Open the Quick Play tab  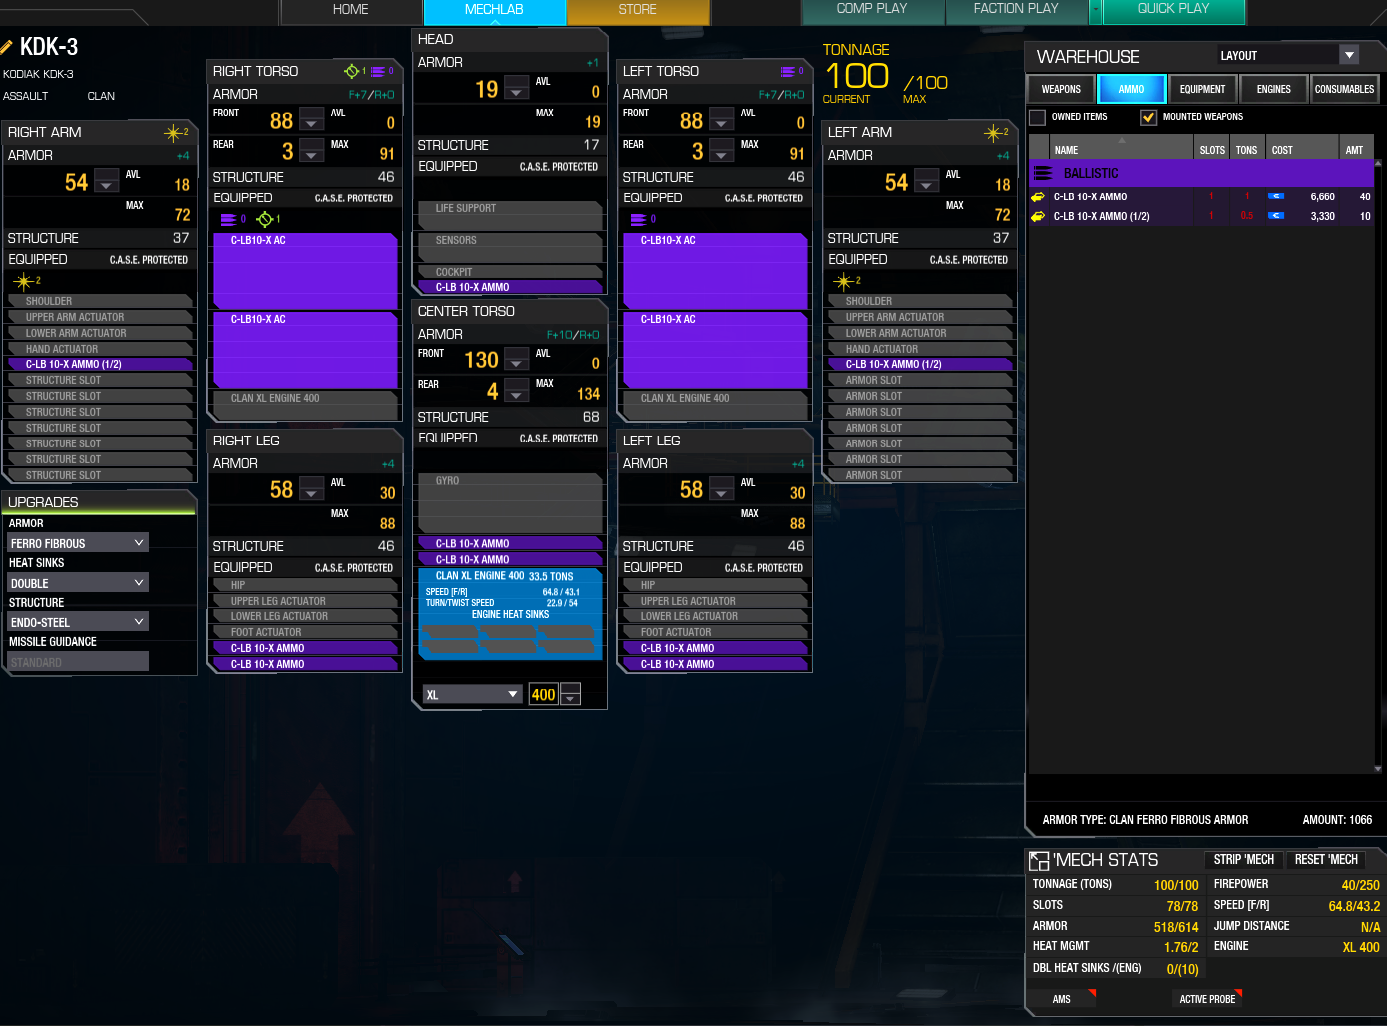(x=1173, y=10)
